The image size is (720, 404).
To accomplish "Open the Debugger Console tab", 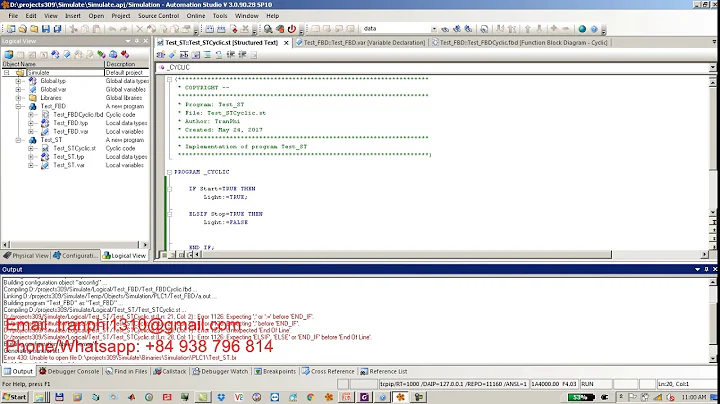I will click(69, 371).
